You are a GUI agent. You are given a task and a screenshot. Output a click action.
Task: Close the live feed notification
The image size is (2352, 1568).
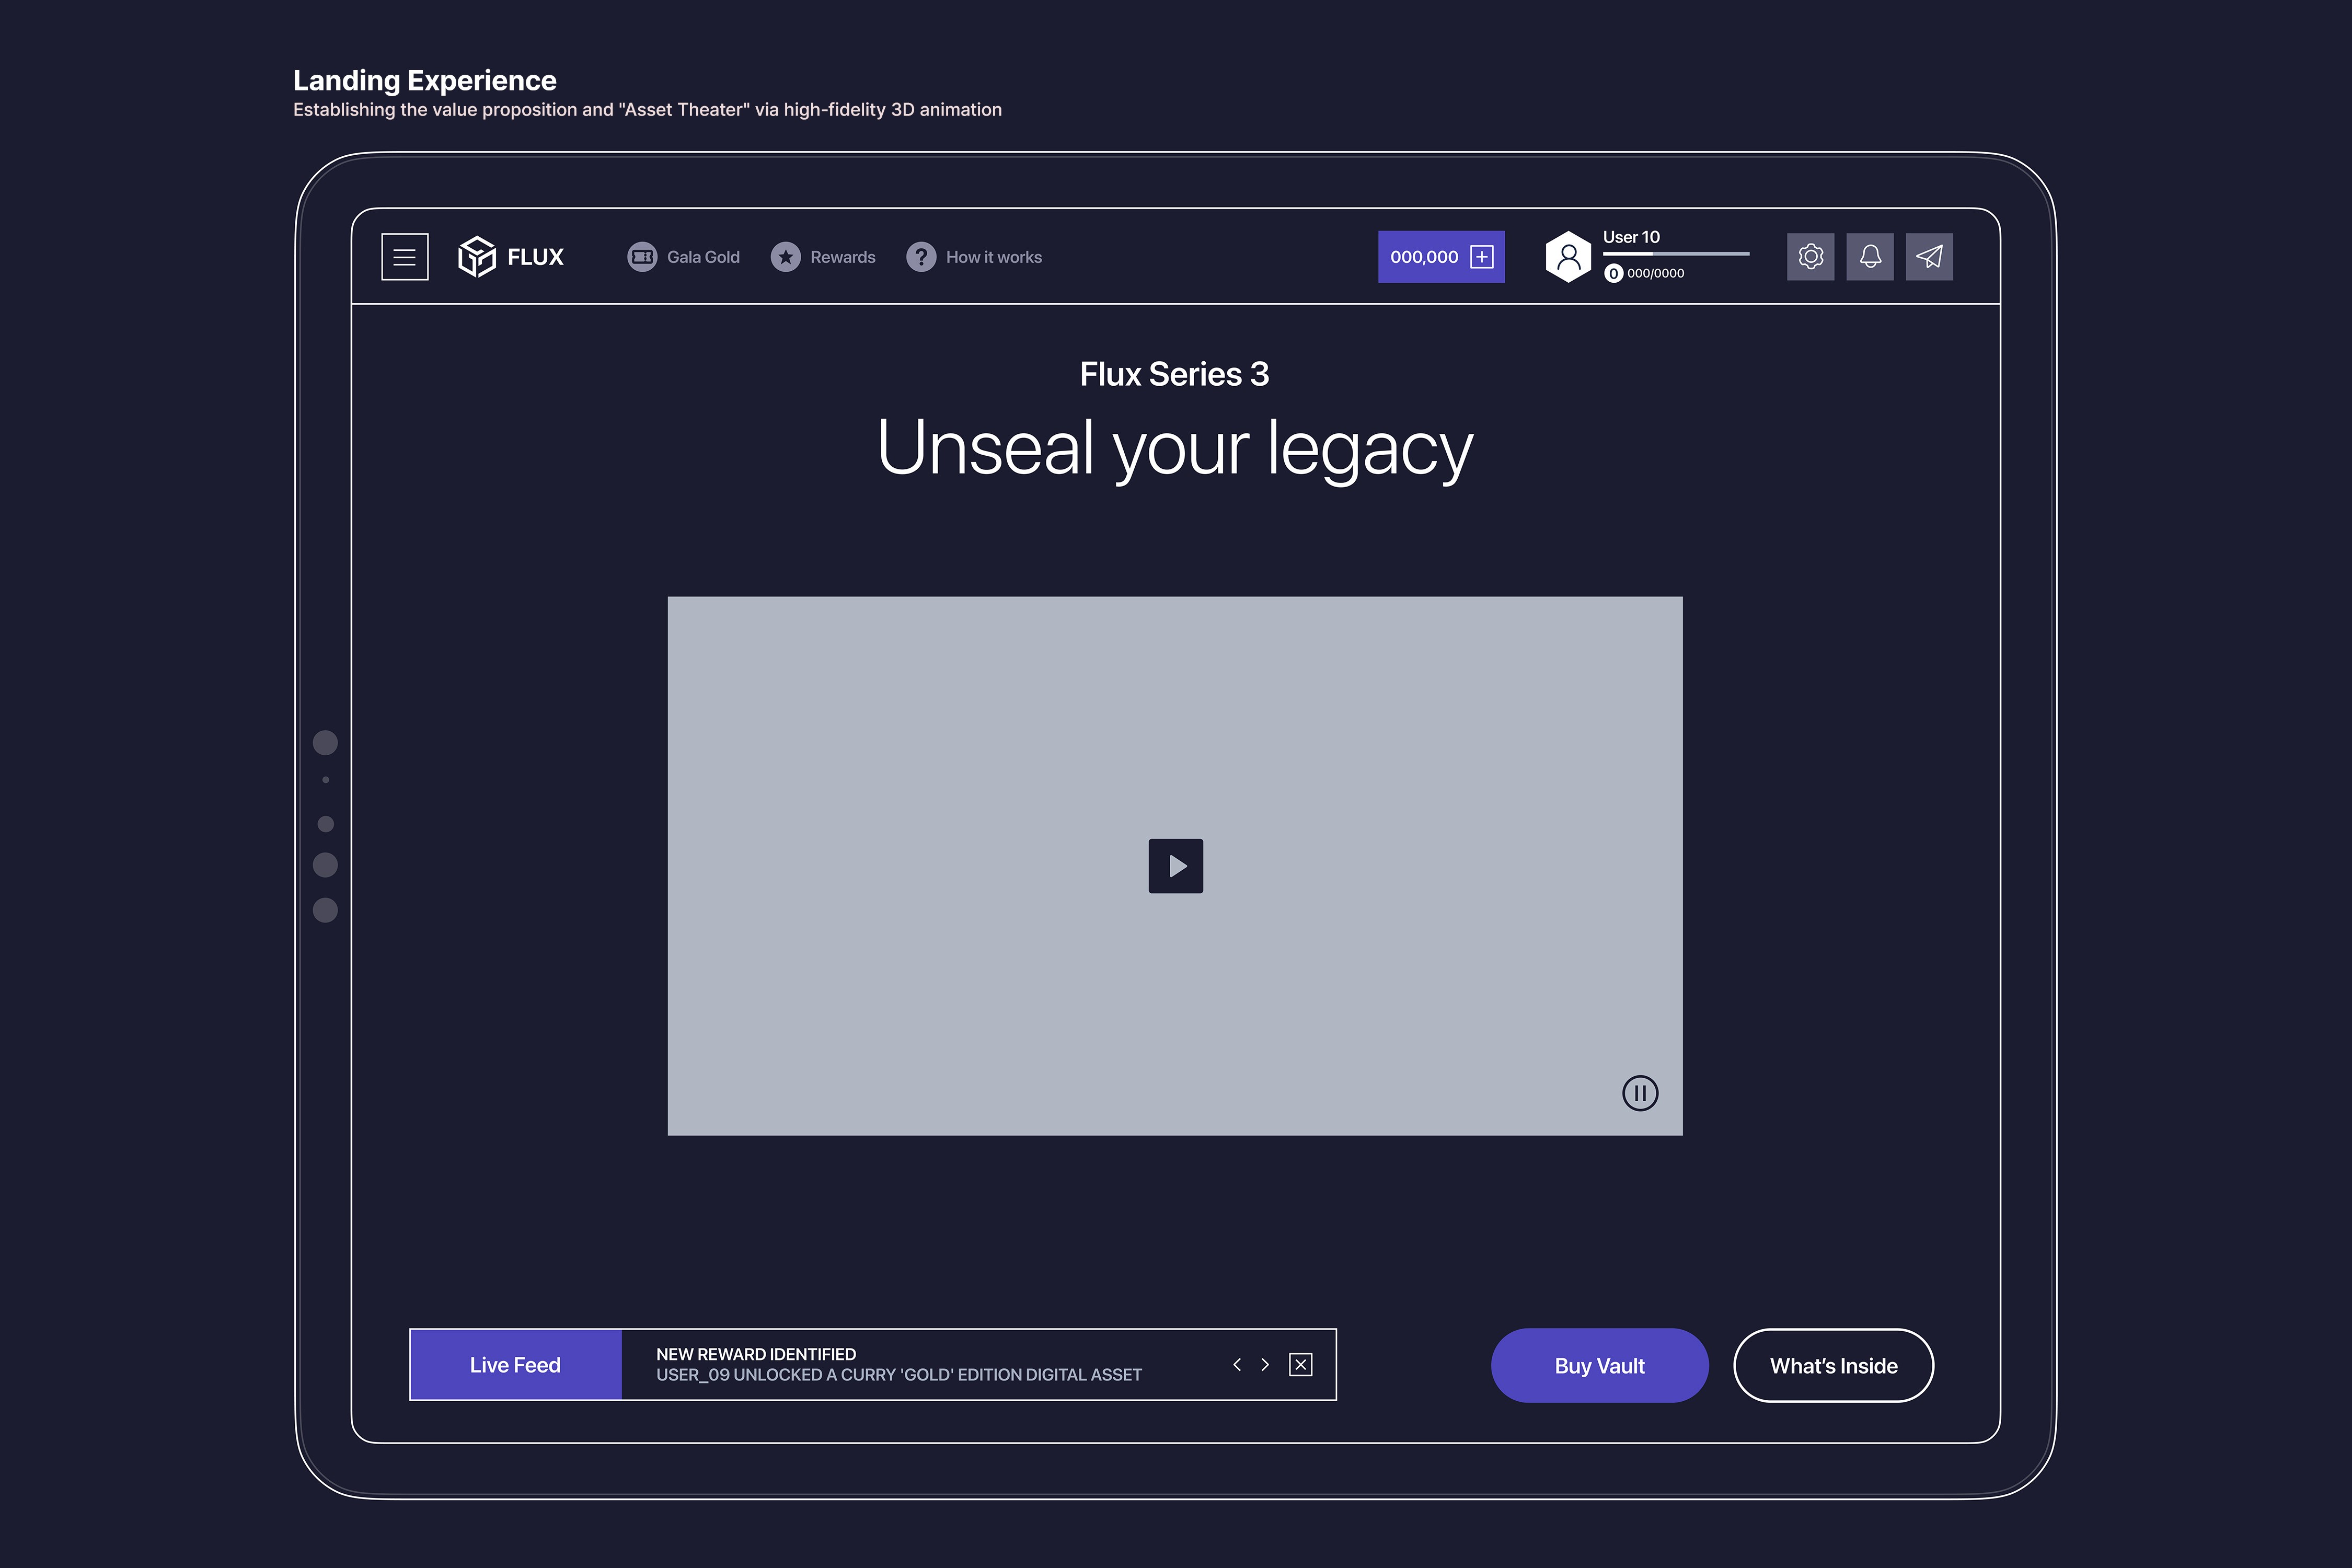pos(1300,1365)
